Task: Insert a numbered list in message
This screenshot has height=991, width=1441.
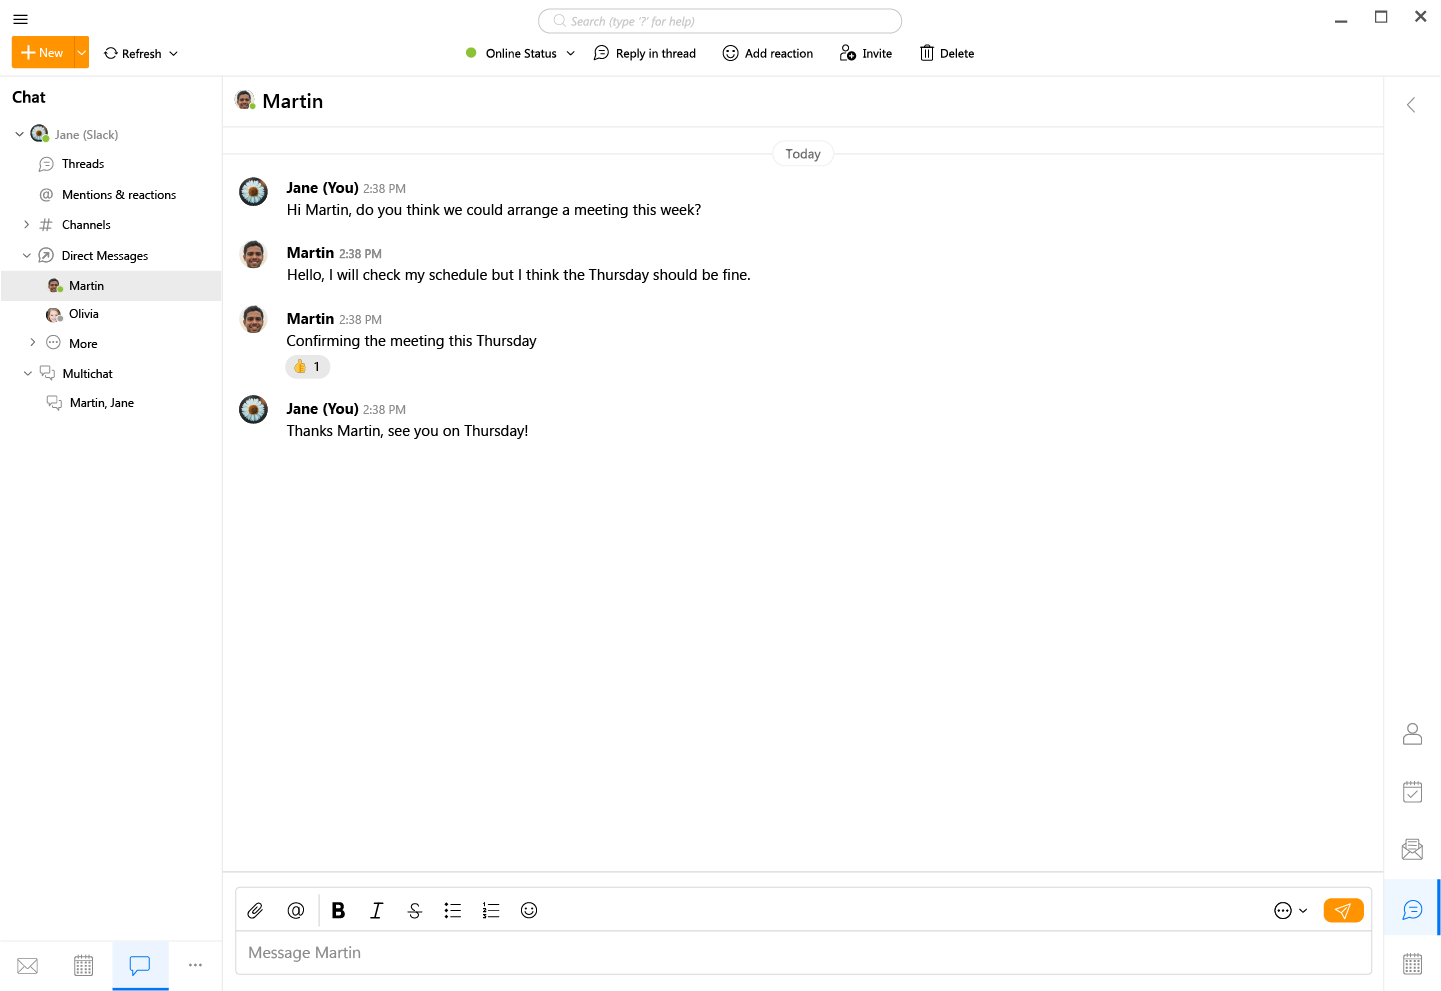Action: tap(491, 910)
